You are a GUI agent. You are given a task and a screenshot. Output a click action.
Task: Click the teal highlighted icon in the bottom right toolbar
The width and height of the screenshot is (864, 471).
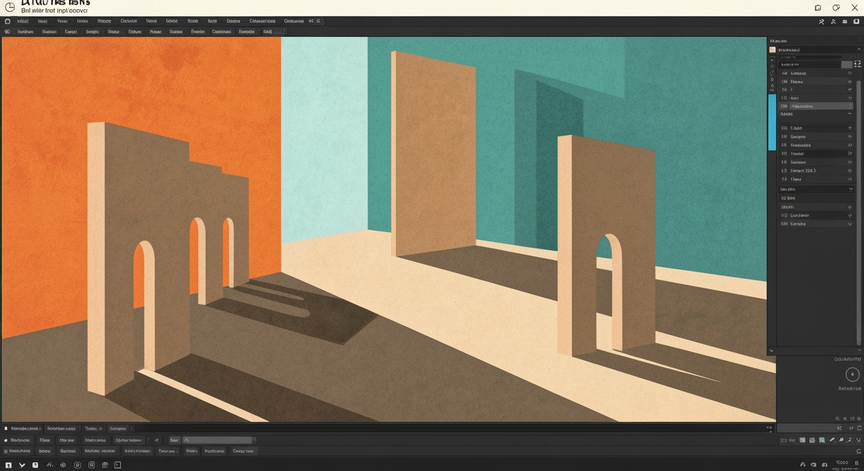coord(822,440)
